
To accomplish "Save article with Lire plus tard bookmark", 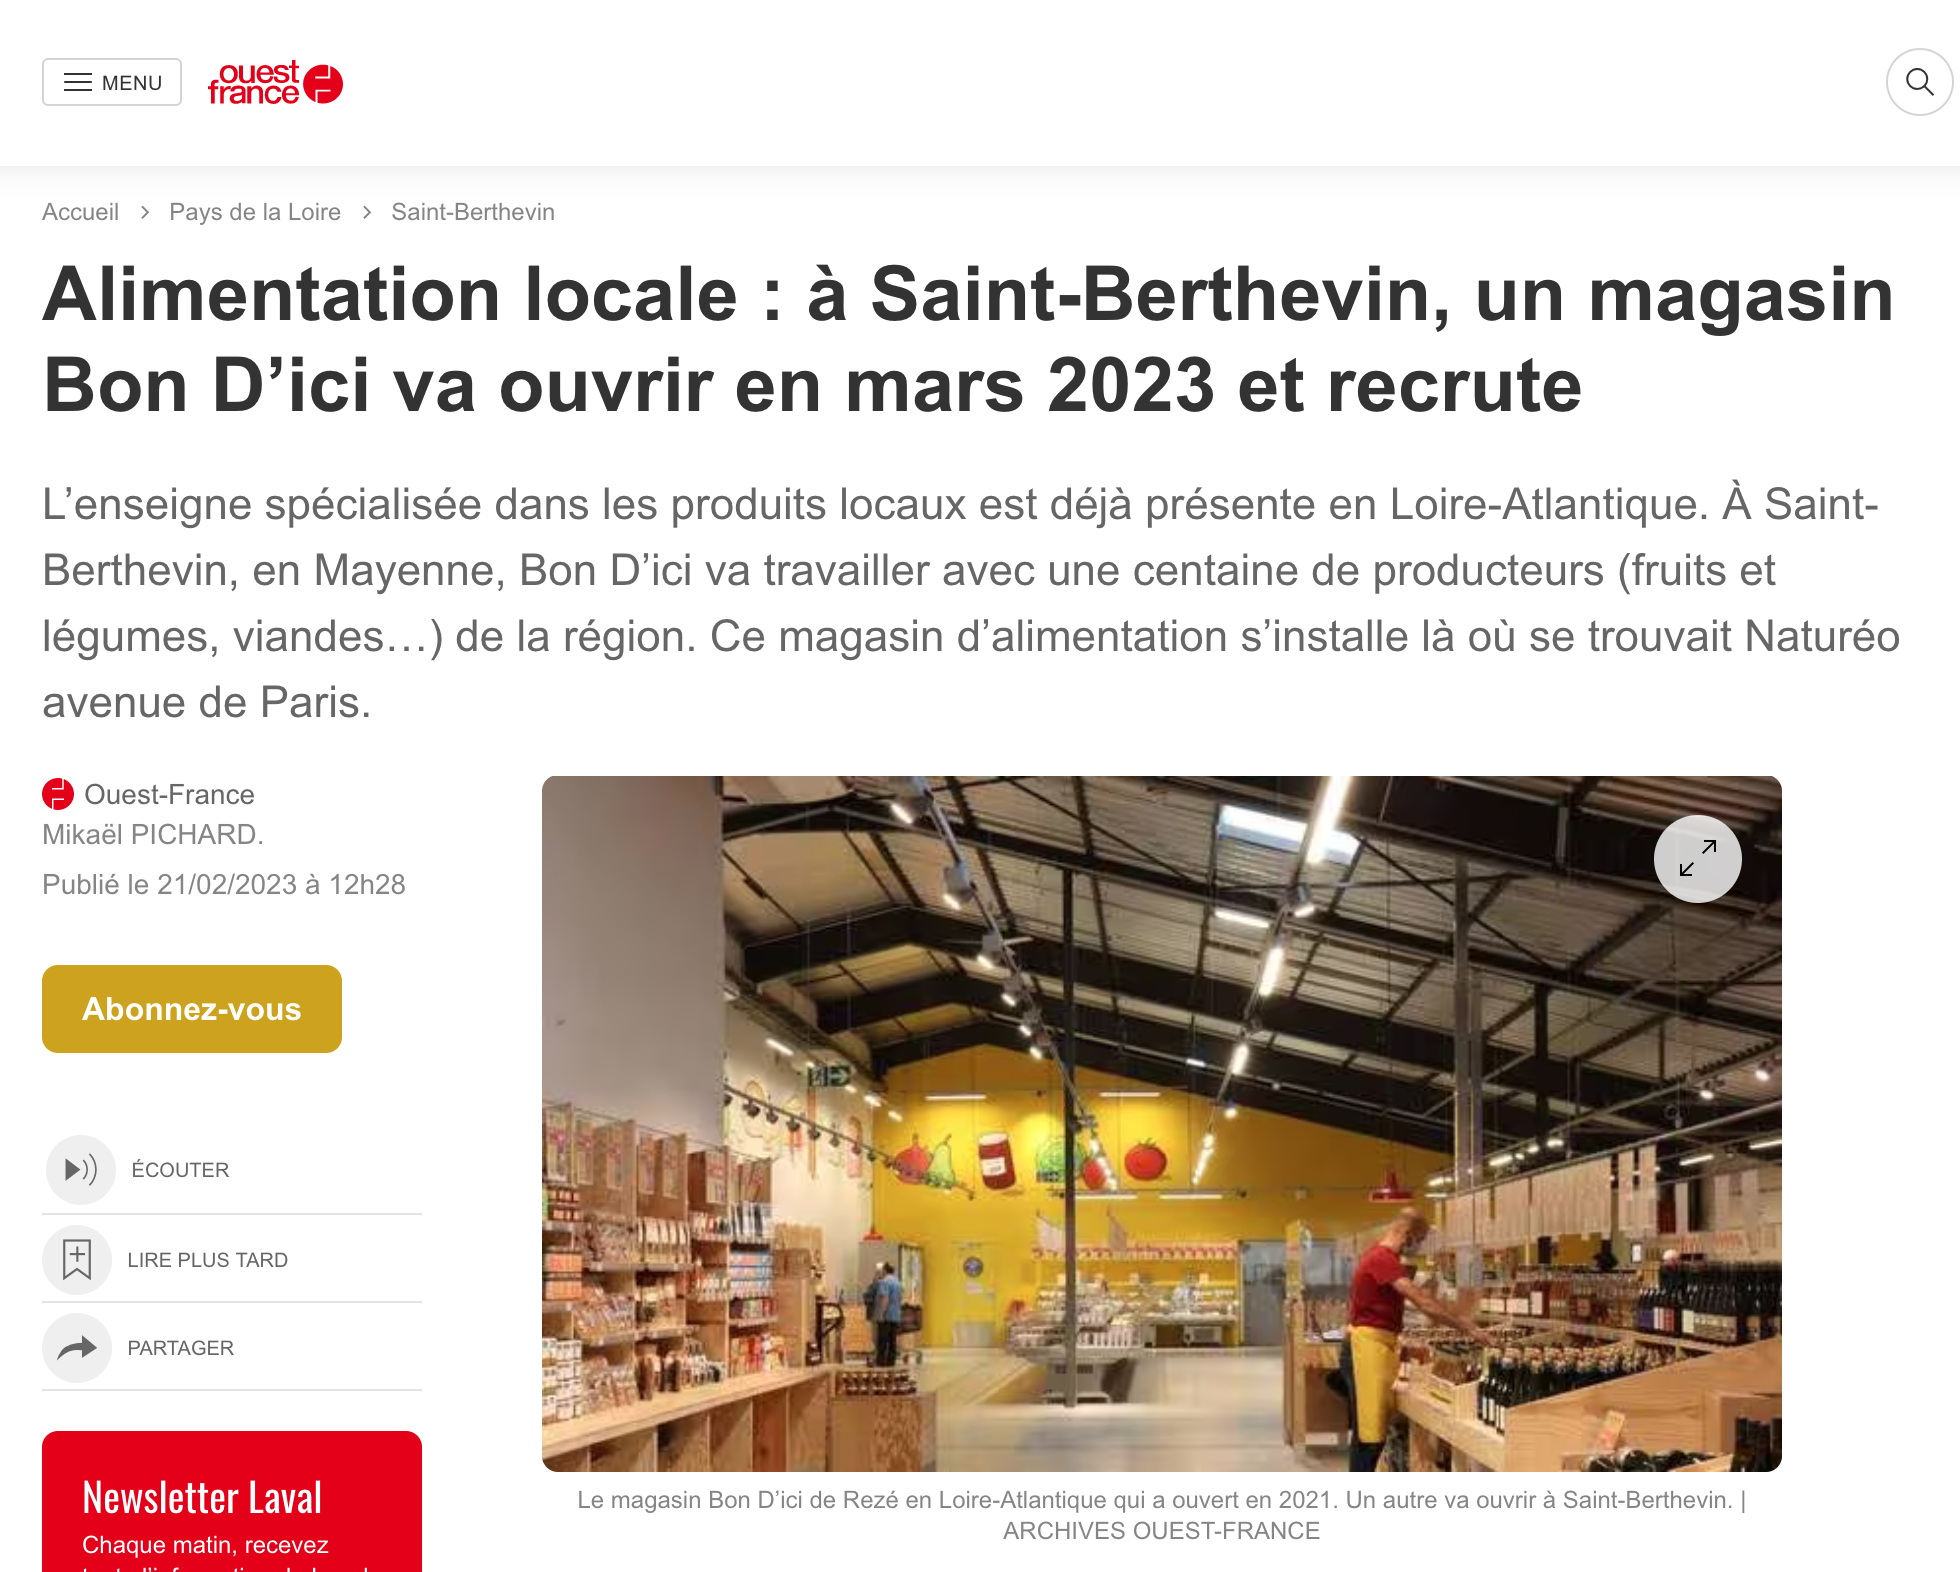I will (x=77, y=1260).
